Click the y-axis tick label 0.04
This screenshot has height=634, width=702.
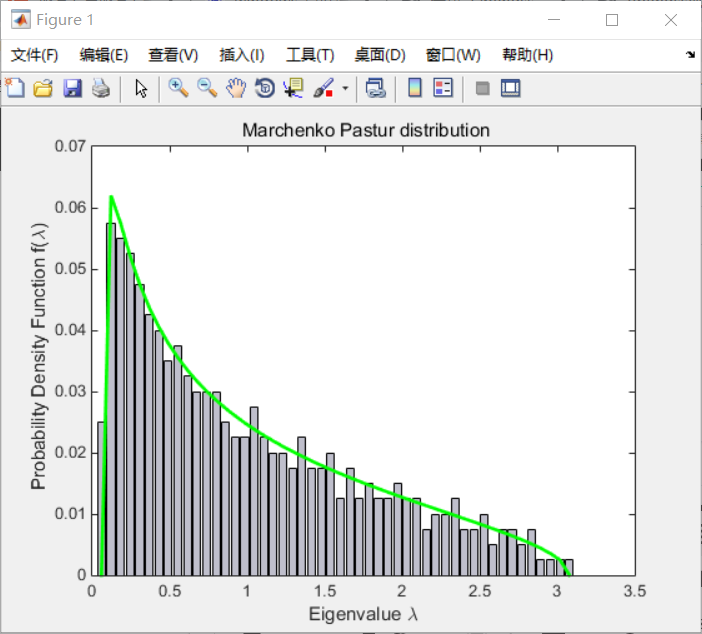[70, 330]
